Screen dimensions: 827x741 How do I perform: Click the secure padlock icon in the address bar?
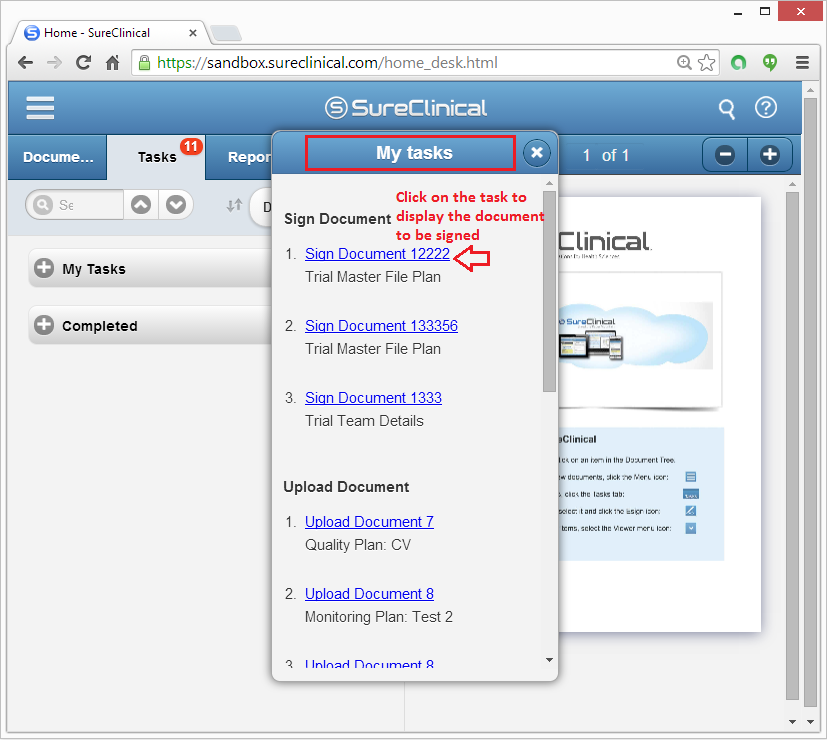(144, 63)
